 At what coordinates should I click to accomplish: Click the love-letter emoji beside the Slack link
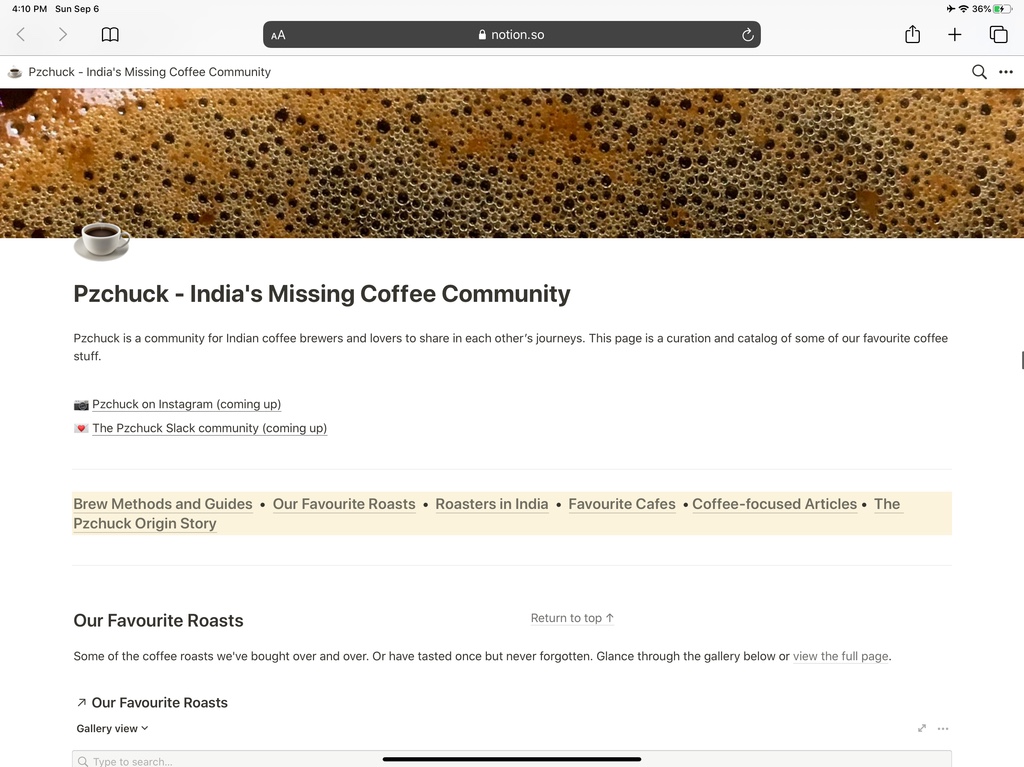pyautogui.click(x=81, y=429)
